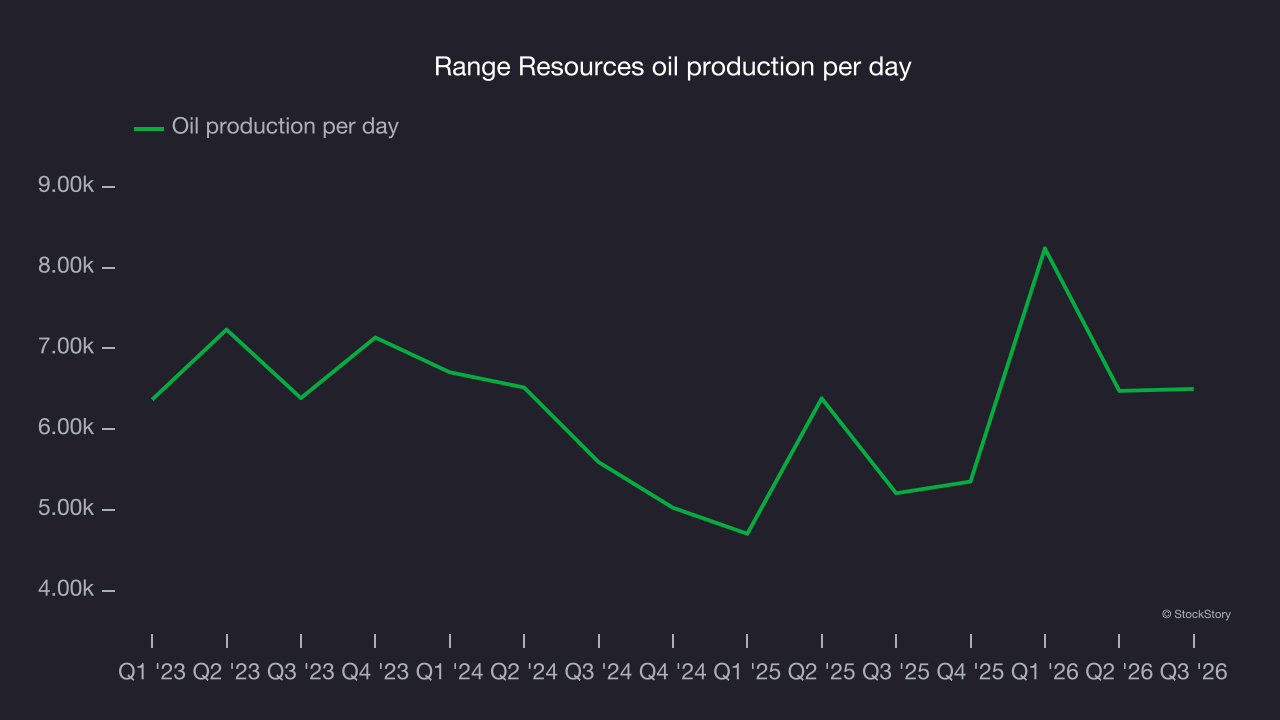
Task: Click the Q1 '26 peak point on the line
Action: point(1045,248)
